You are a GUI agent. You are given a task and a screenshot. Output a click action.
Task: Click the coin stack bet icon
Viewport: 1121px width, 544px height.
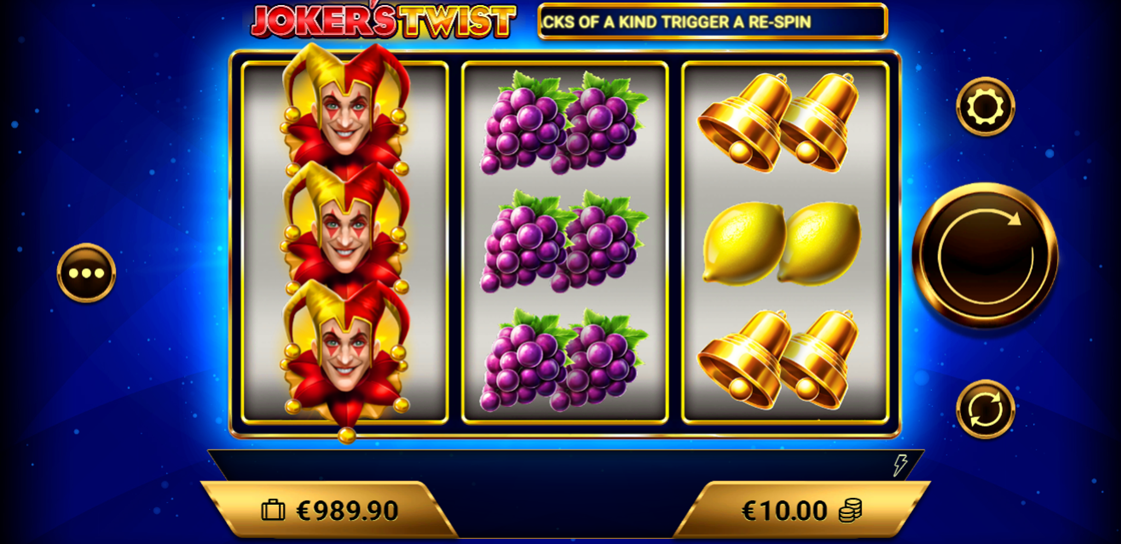tap(850, 510)
